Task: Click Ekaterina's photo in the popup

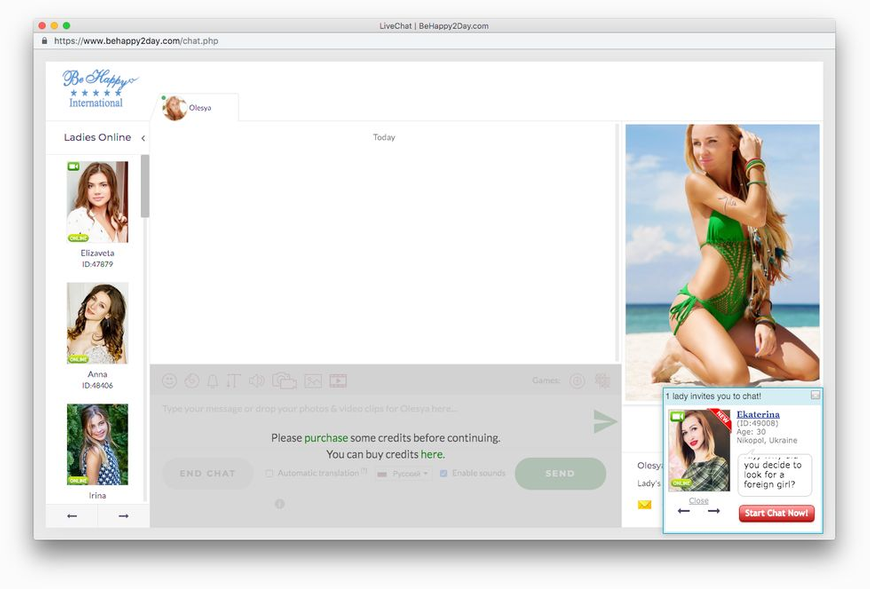Action: click(x=699, y=450)
